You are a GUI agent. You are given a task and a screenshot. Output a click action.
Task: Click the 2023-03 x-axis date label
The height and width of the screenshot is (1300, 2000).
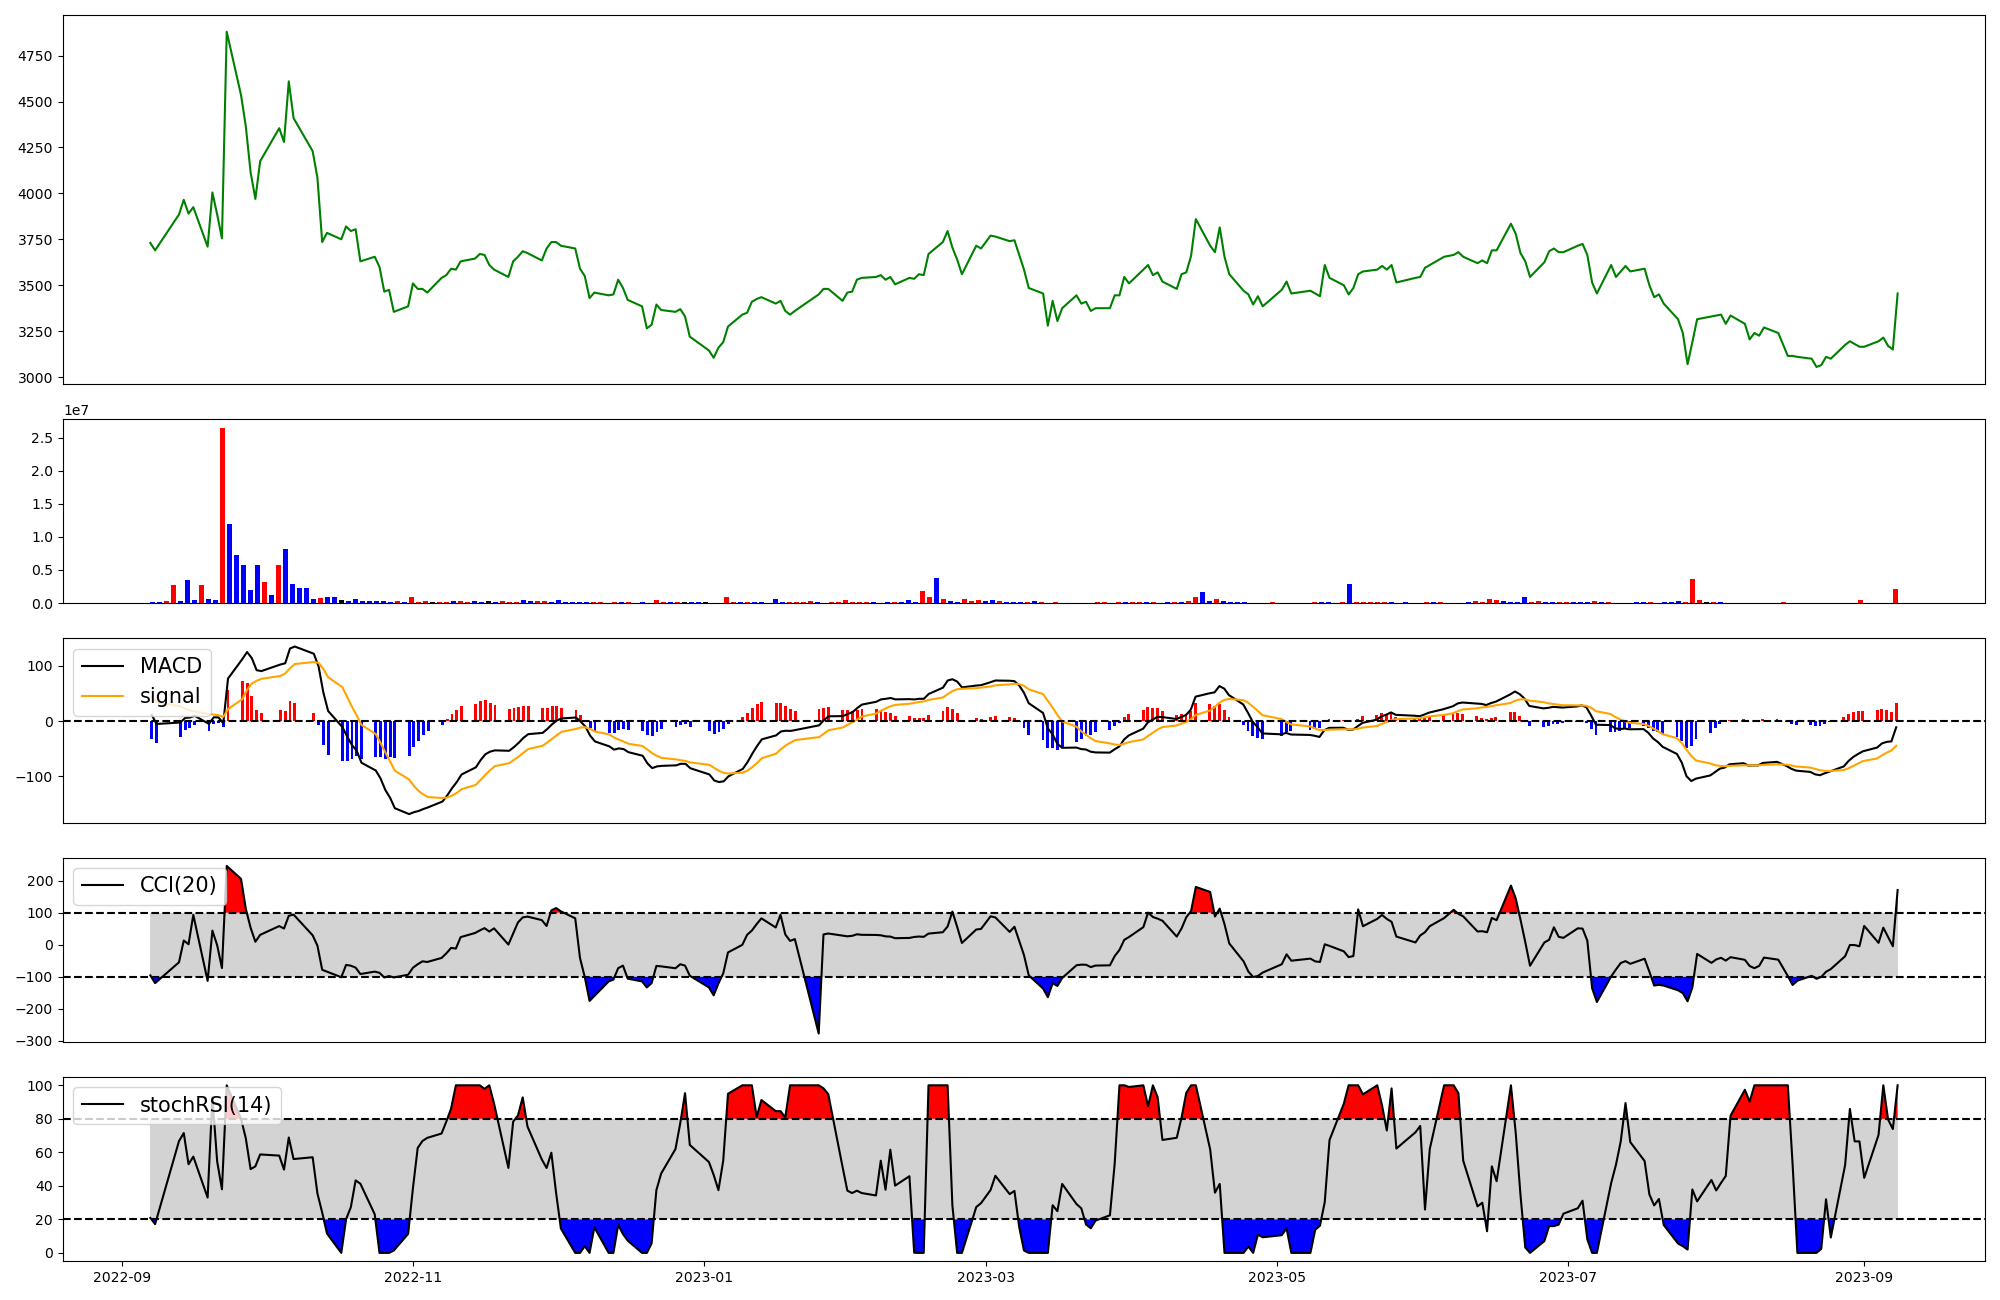click(987, 1277)
